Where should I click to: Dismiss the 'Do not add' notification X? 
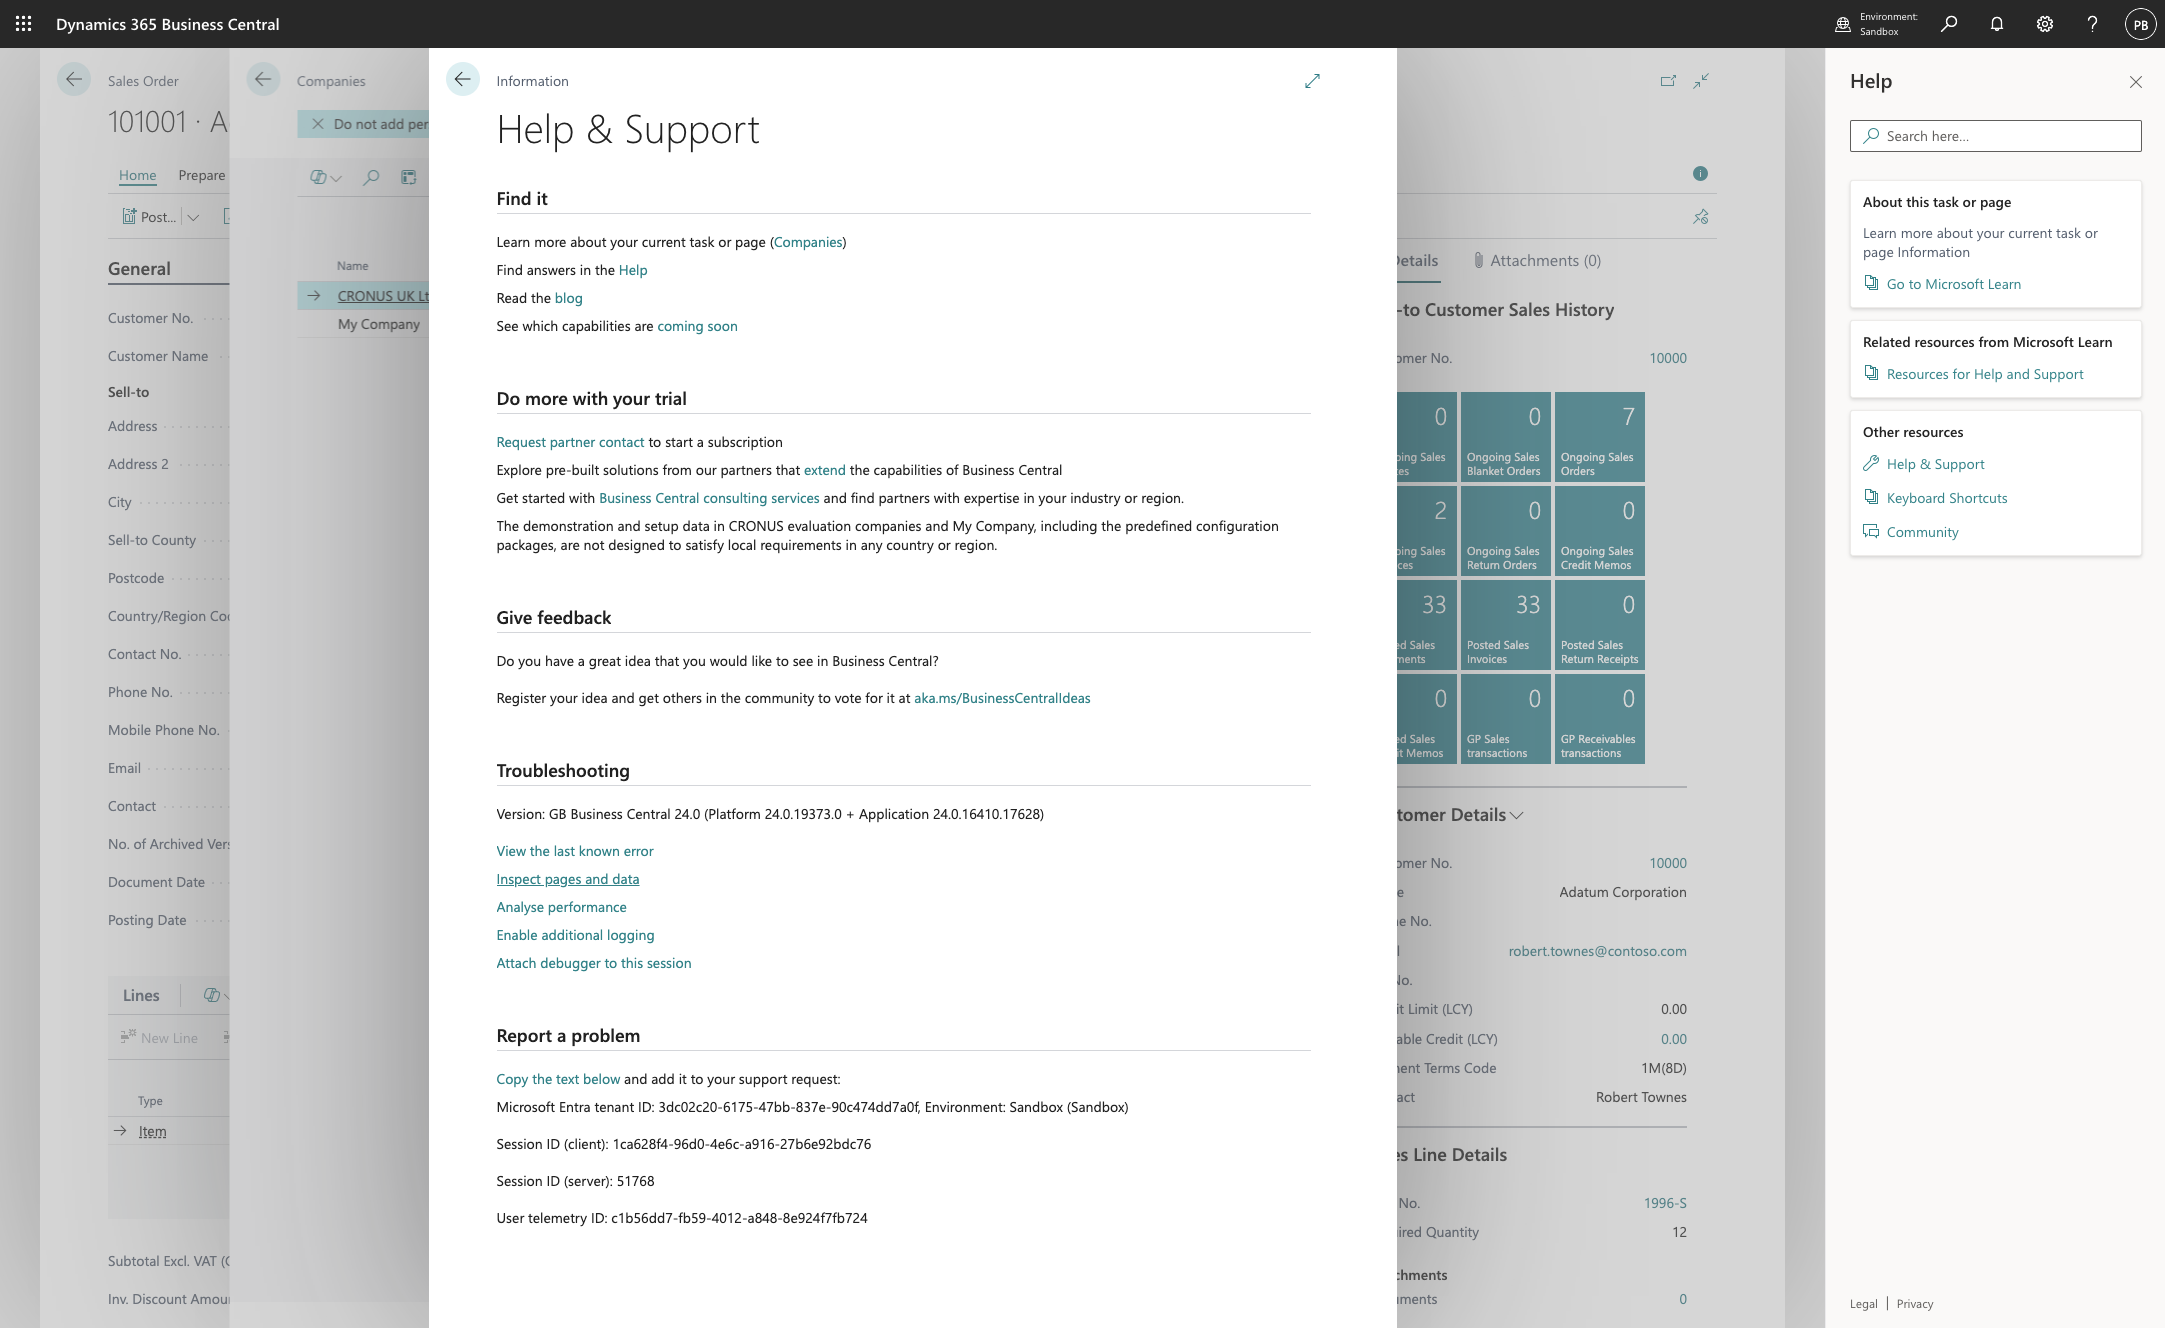coord(318,124)
